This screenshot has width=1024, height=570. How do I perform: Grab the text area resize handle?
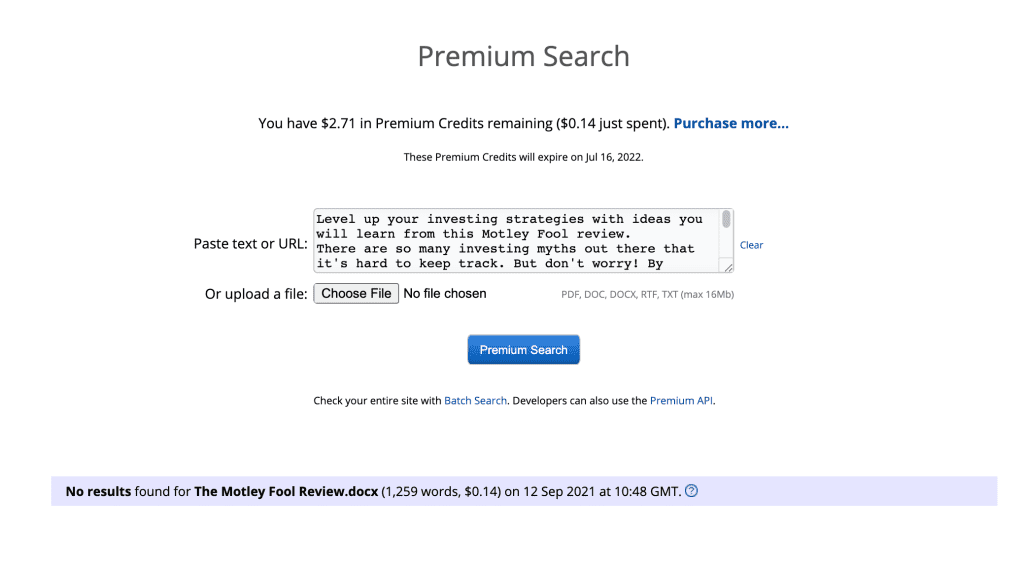(x=729, y=267)
